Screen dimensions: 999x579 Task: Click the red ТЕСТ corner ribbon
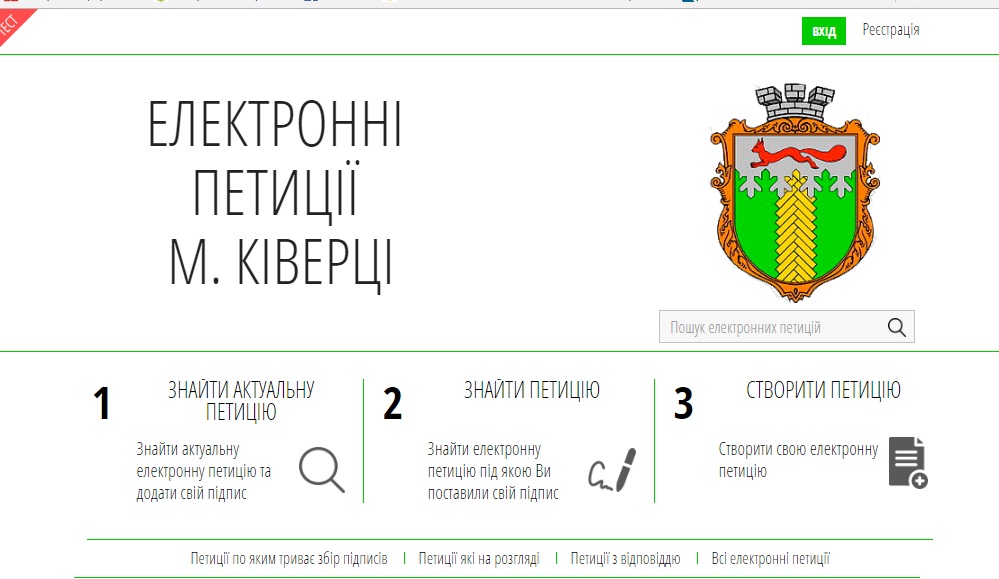[12, 24]
